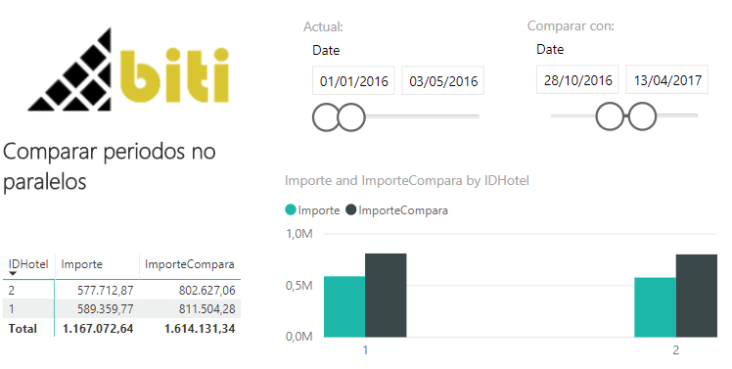This screenshot has height=369, width=732.
Task: Click the chart title Importe and ImporteCompara by IDHotel
Action: pyautogui.click(x=407, y=181)
